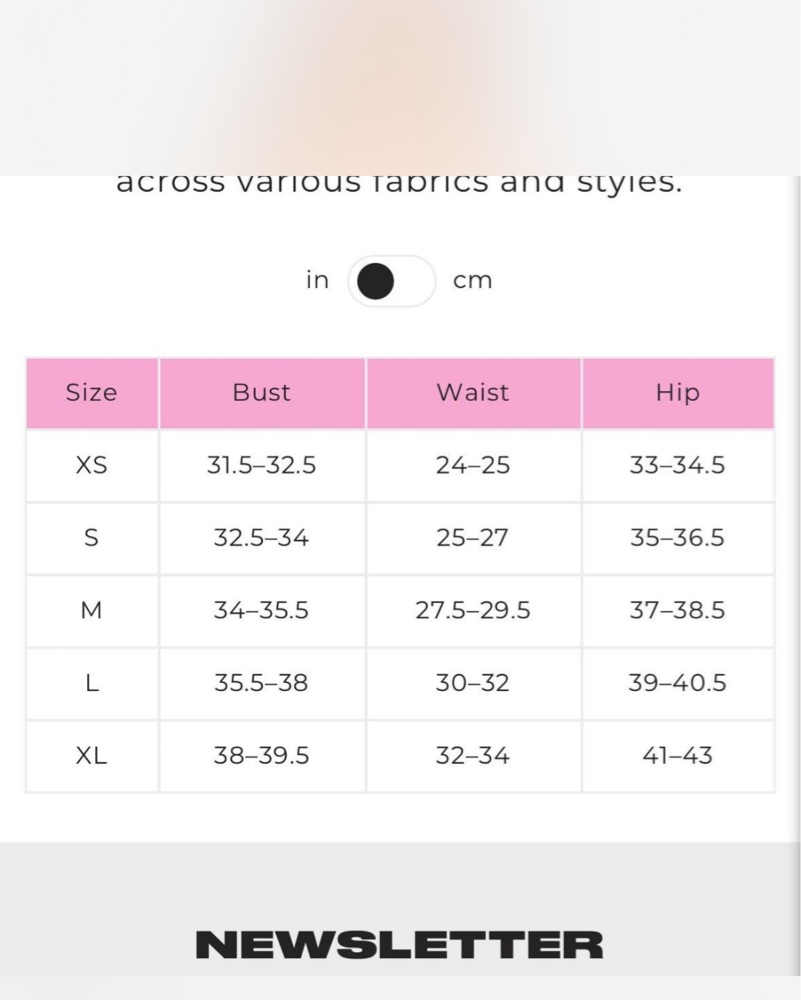Select the M size row label

click(x=92, y=611)
